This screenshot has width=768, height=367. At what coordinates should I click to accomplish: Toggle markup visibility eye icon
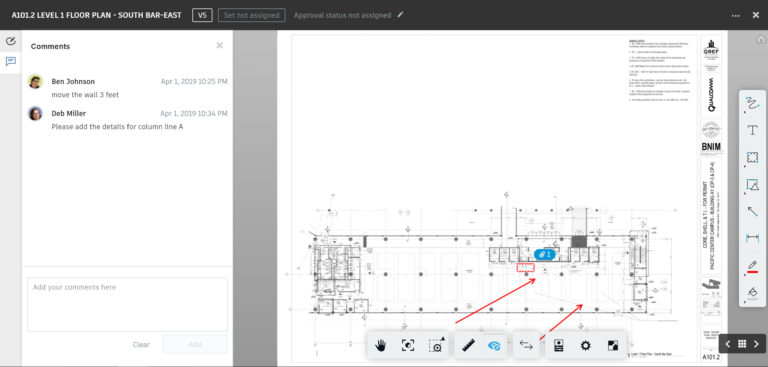[495, 345]
